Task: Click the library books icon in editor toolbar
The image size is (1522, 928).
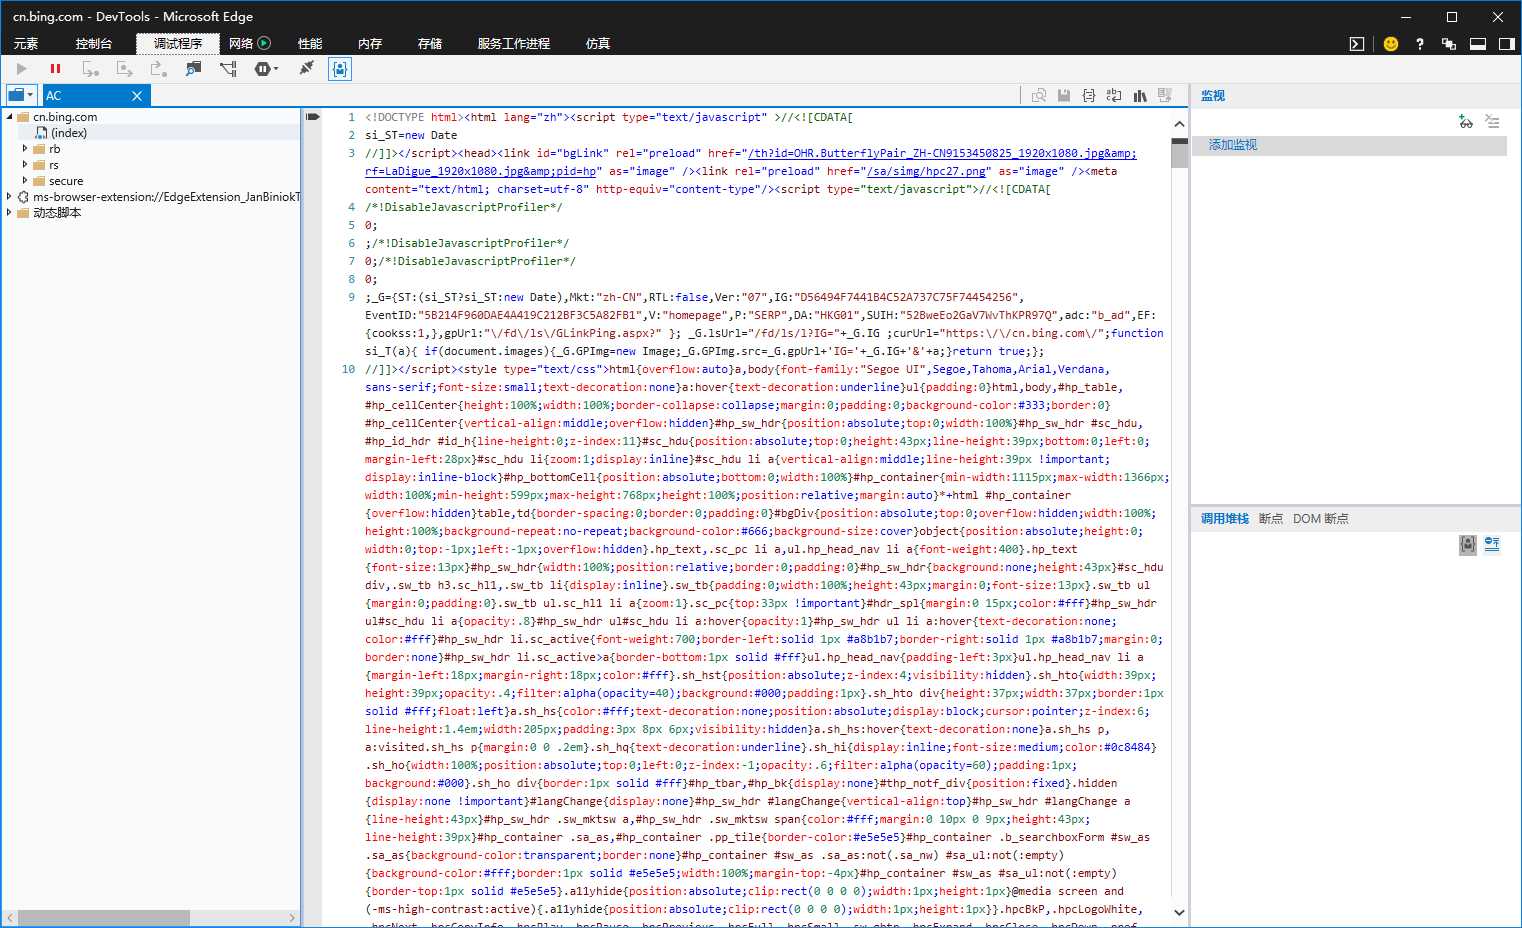Action: pyautogui.click(x=1140, y=96)
